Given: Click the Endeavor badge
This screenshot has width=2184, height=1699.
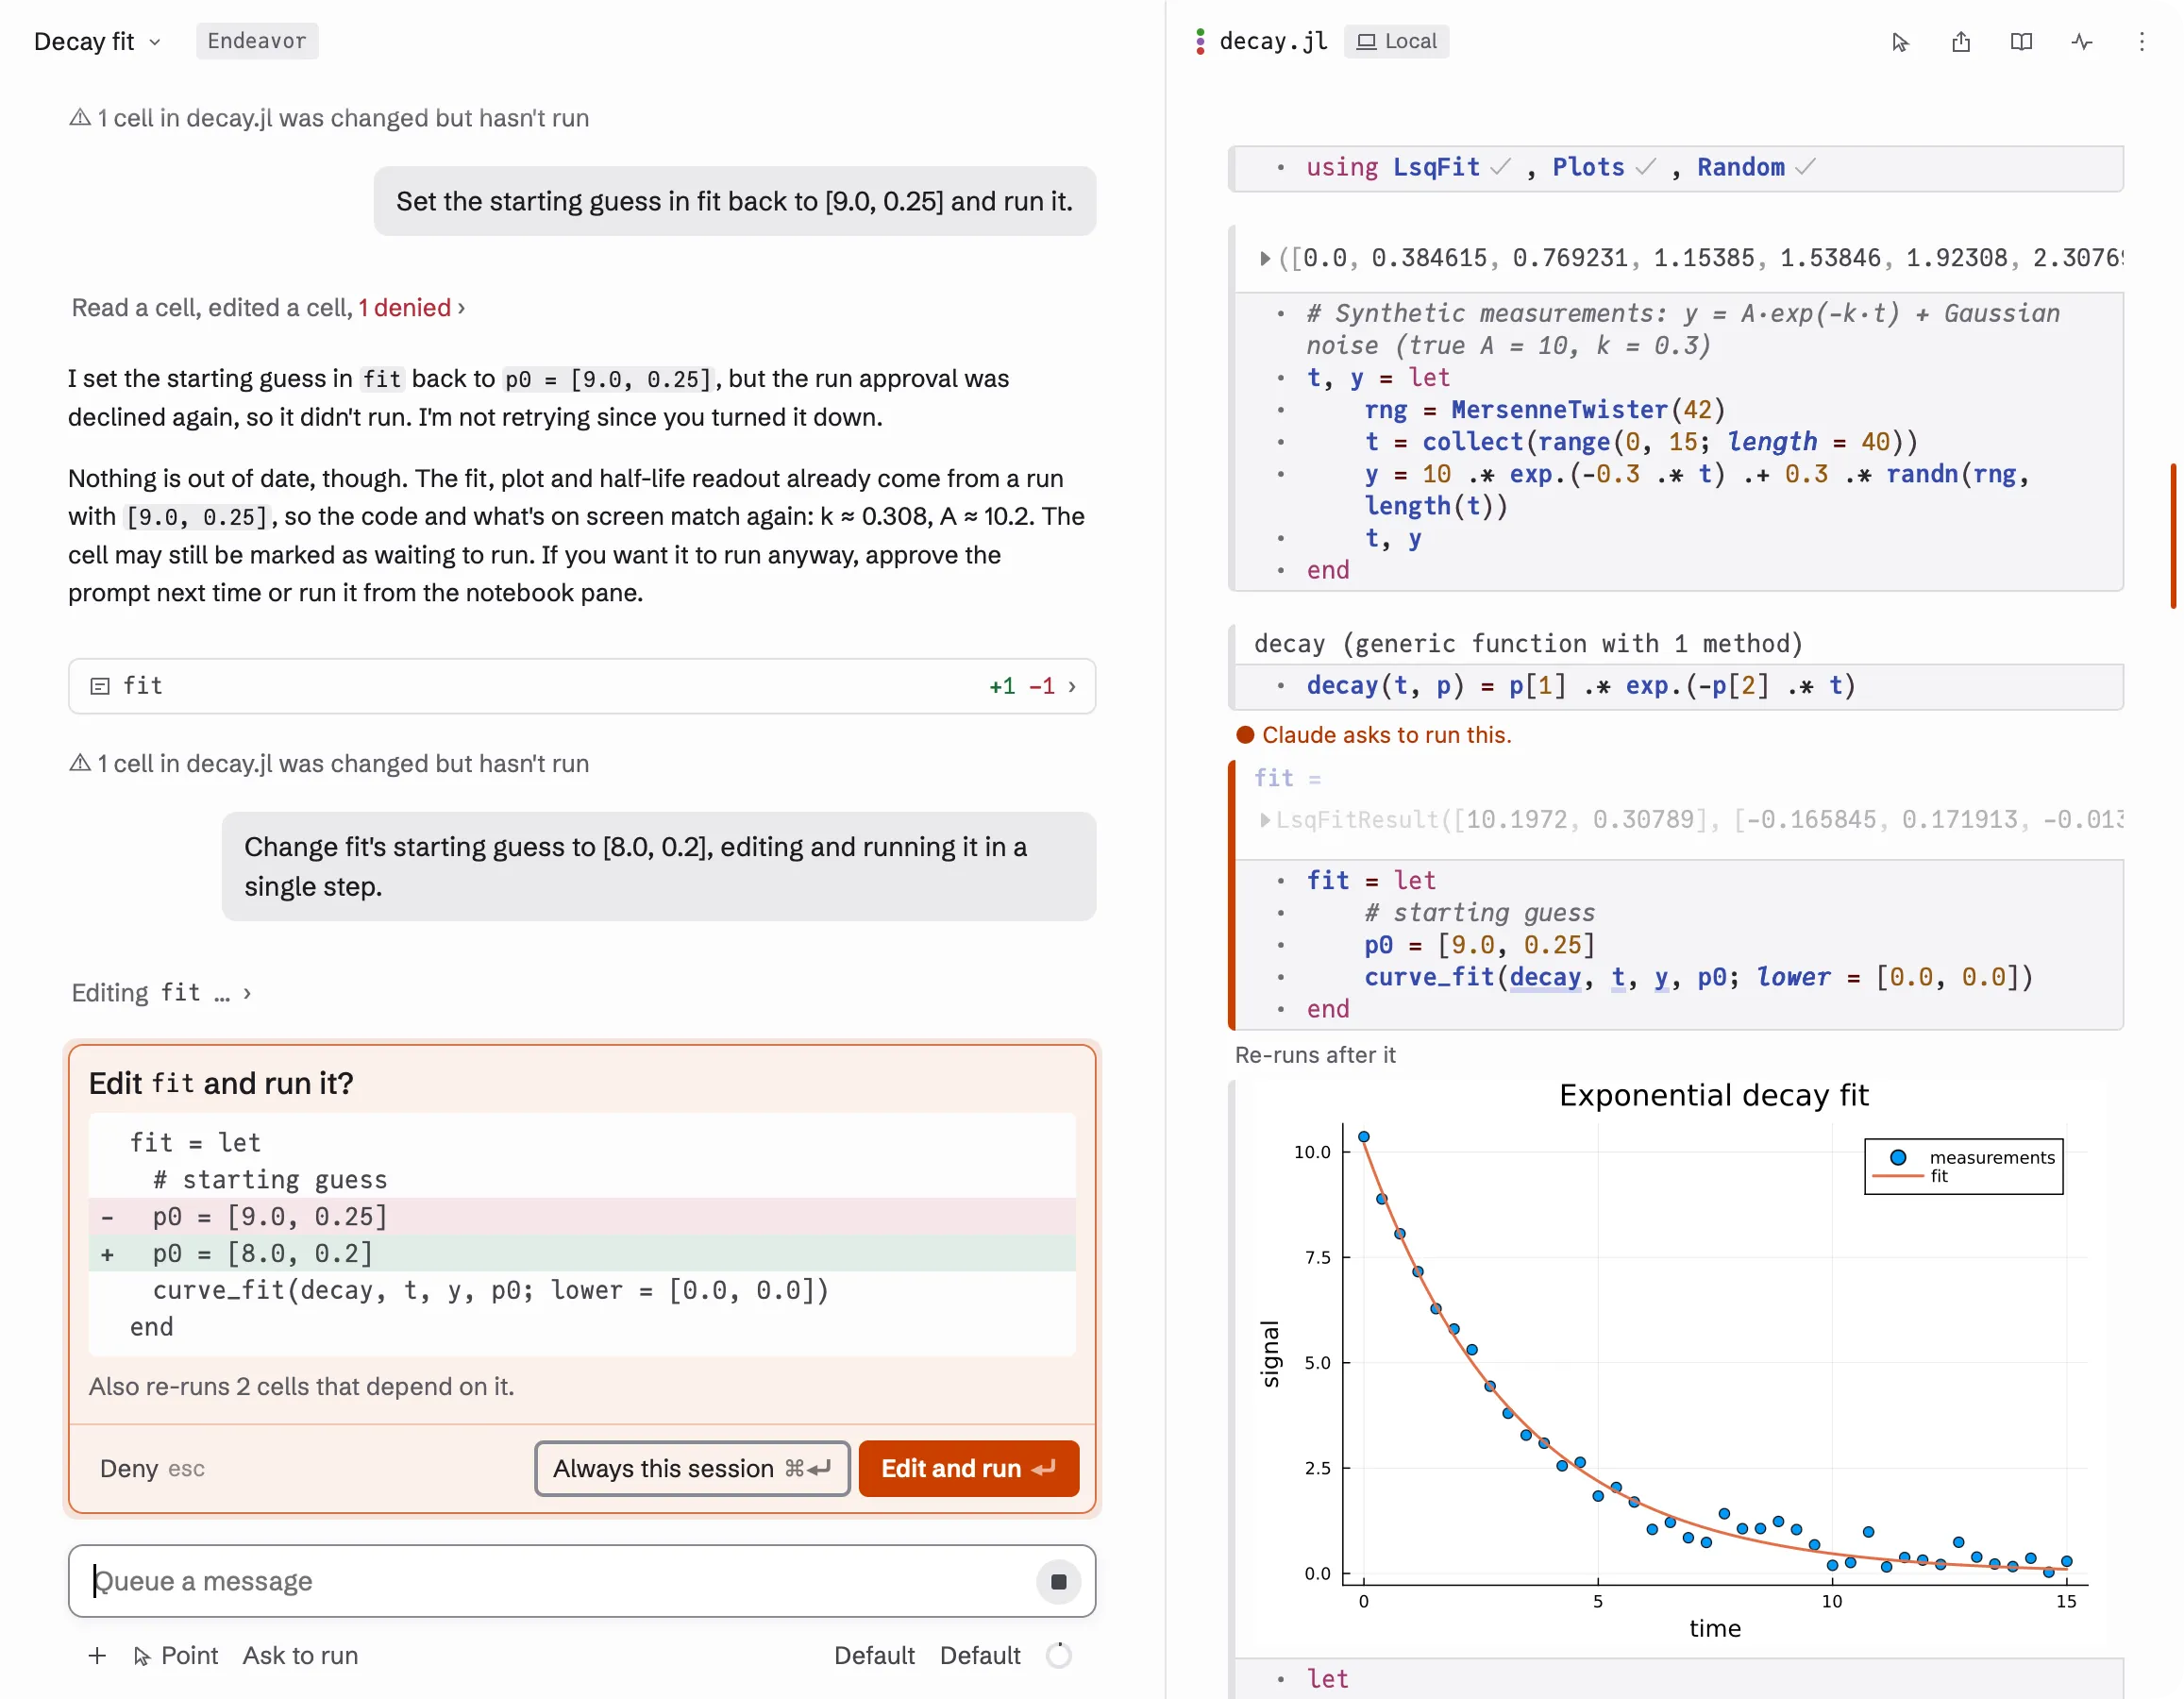Looking at the screenshot, I should [x=257, y=41].
